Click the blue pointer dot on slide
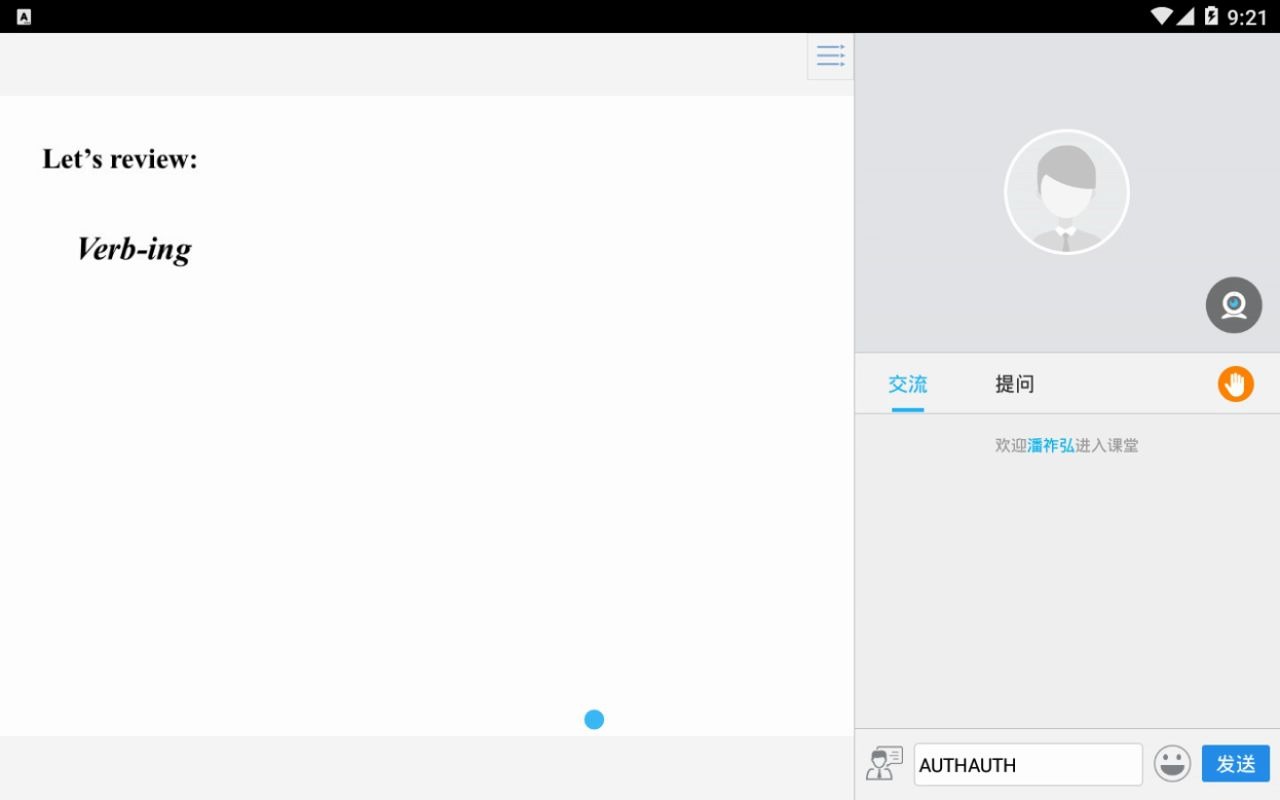The width and height of the screenshot is (1280, 800). (x=594, y=719)
